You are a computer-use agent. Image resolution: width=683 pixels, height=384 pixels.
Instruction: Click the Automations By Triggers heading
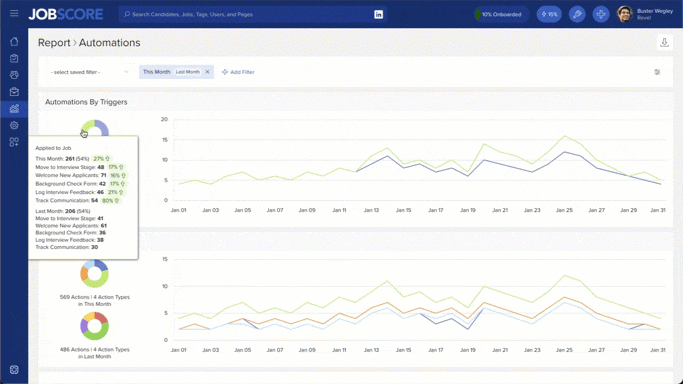86,102
